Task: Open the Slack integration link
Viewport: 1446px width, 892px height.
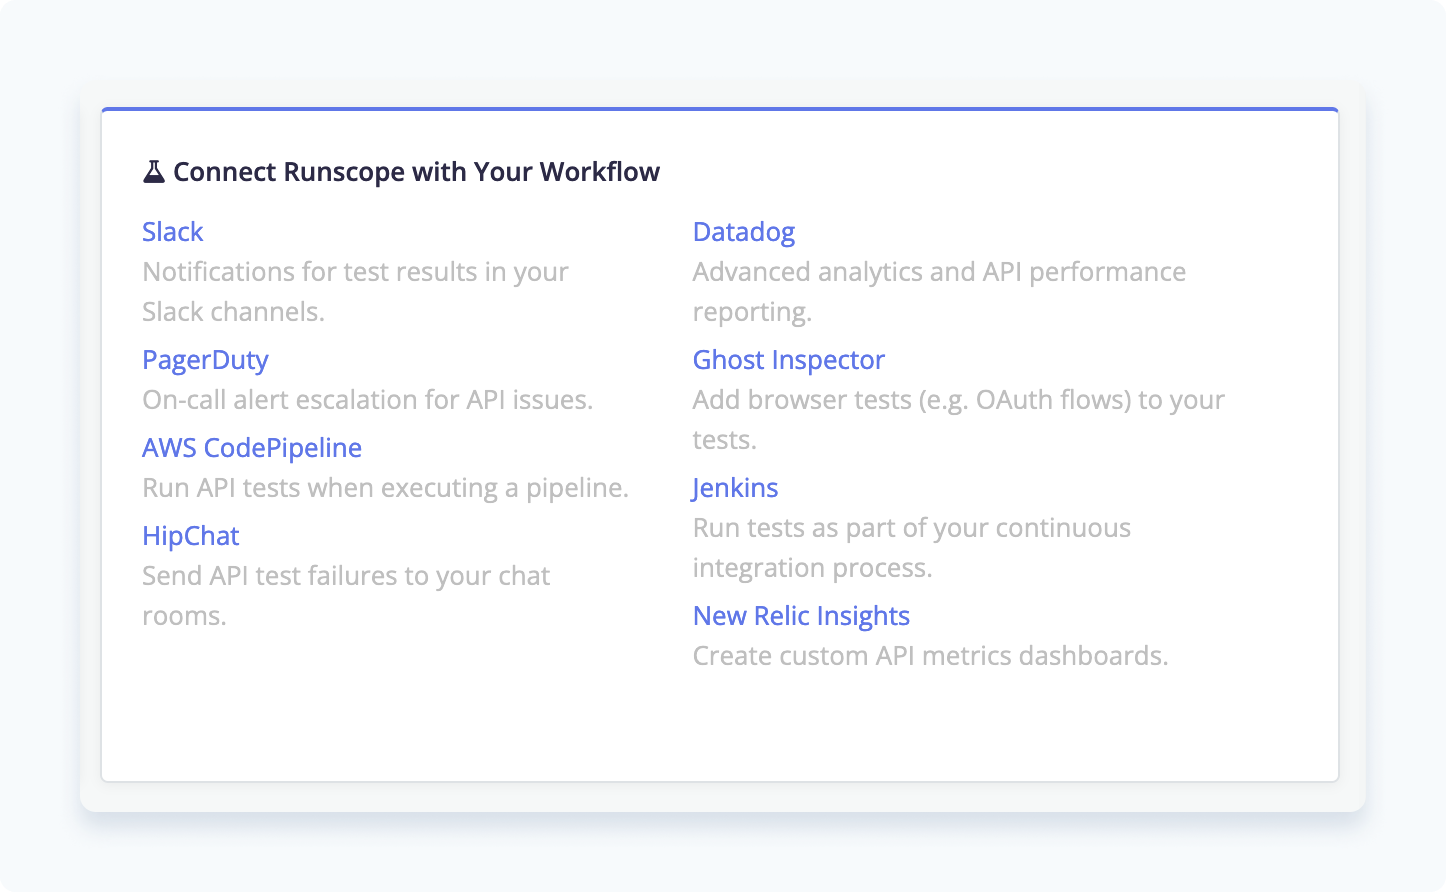Action: tap(172, 232)
